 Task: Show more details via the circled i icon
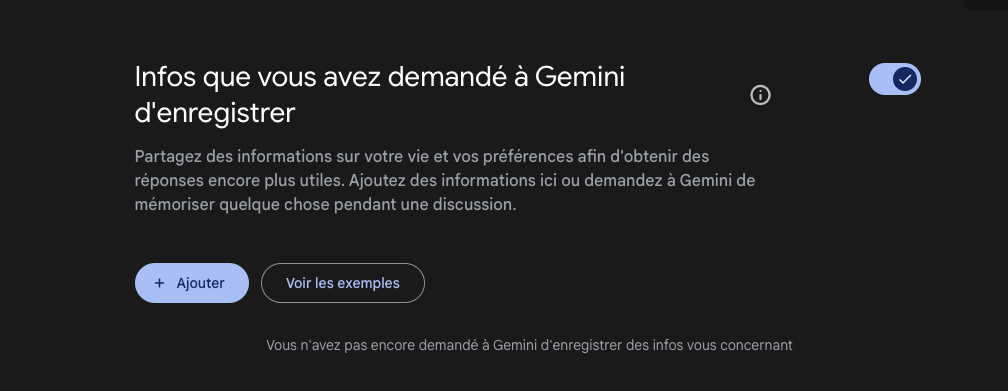(760, 95)
